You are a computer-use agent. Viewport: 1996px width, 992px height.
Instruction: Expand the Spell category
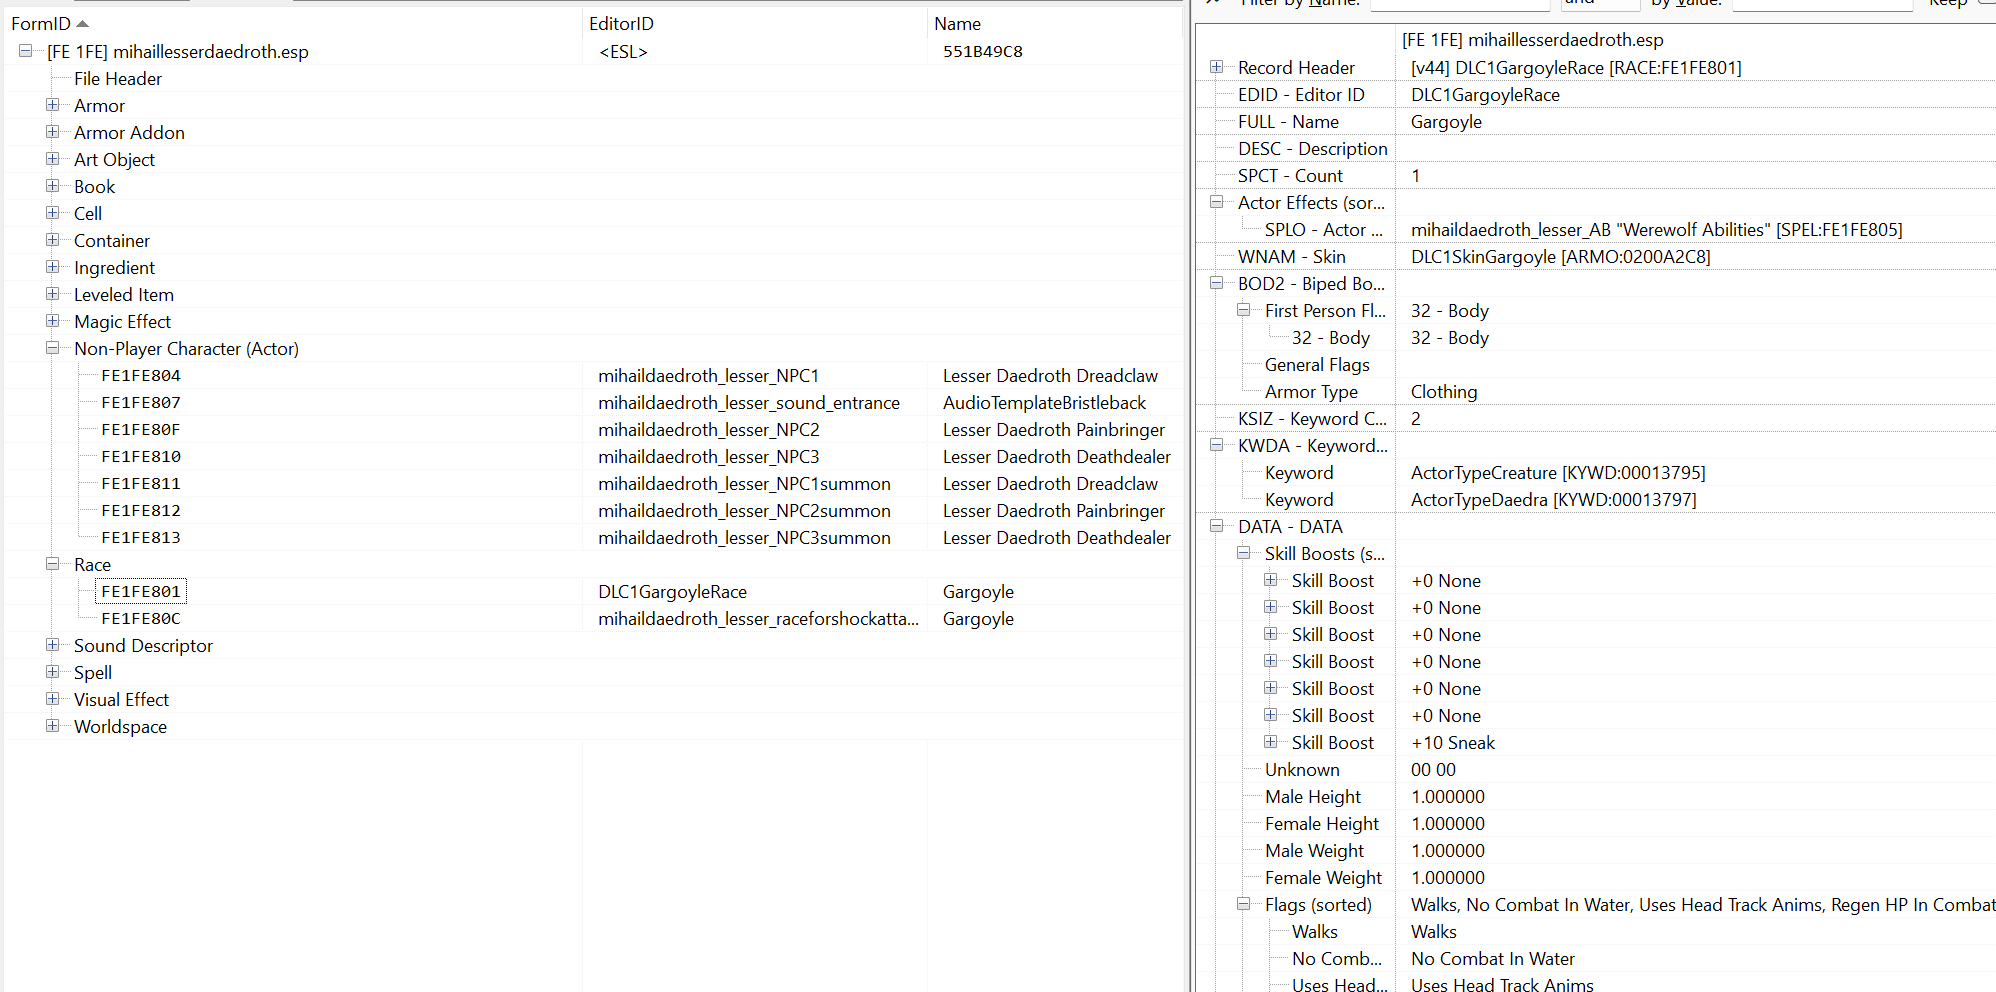(53, 672)
